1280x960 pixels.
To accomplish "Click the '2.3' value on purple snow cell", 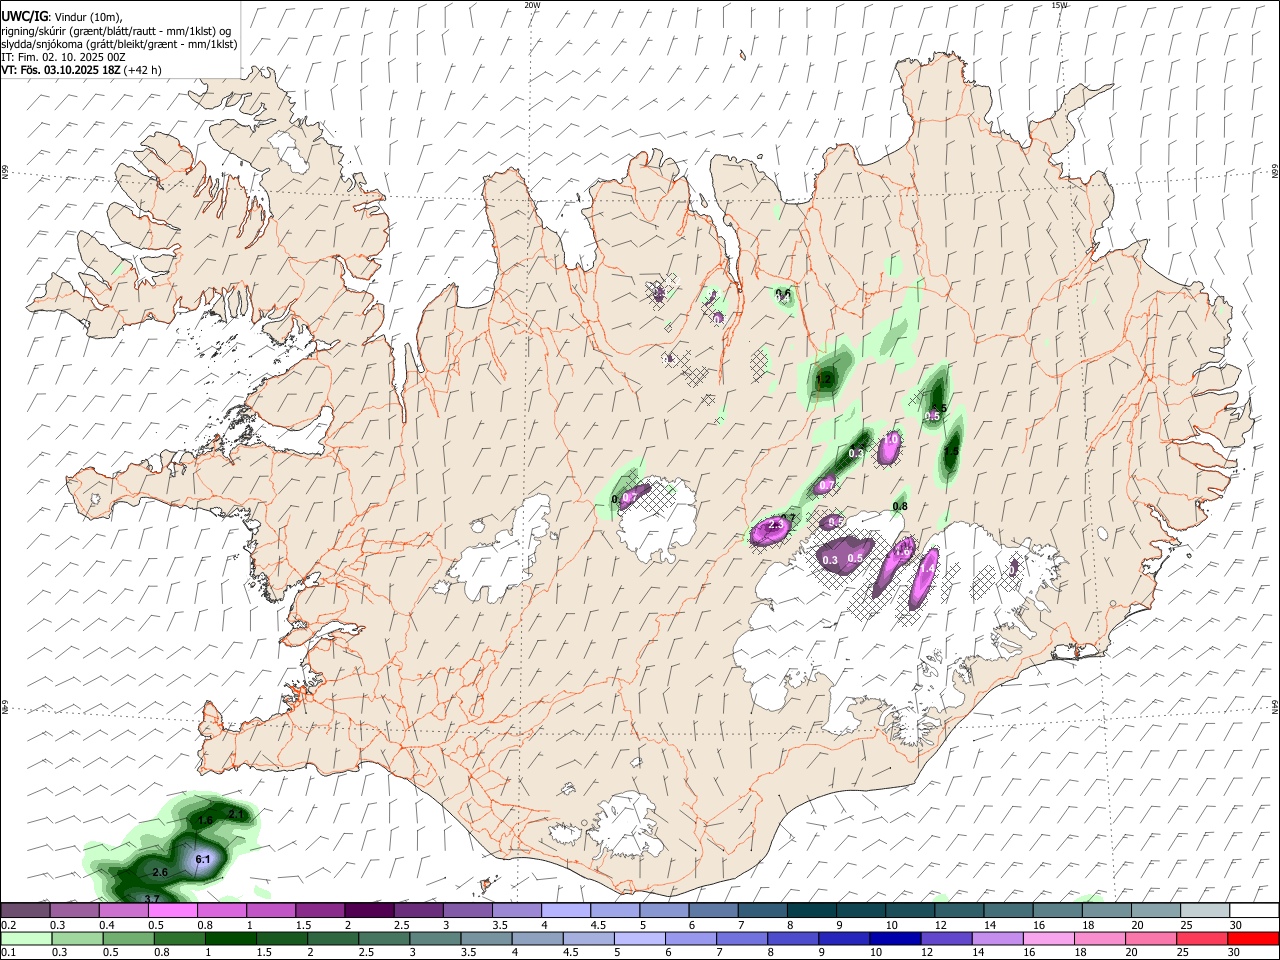I will click(775, 525).
